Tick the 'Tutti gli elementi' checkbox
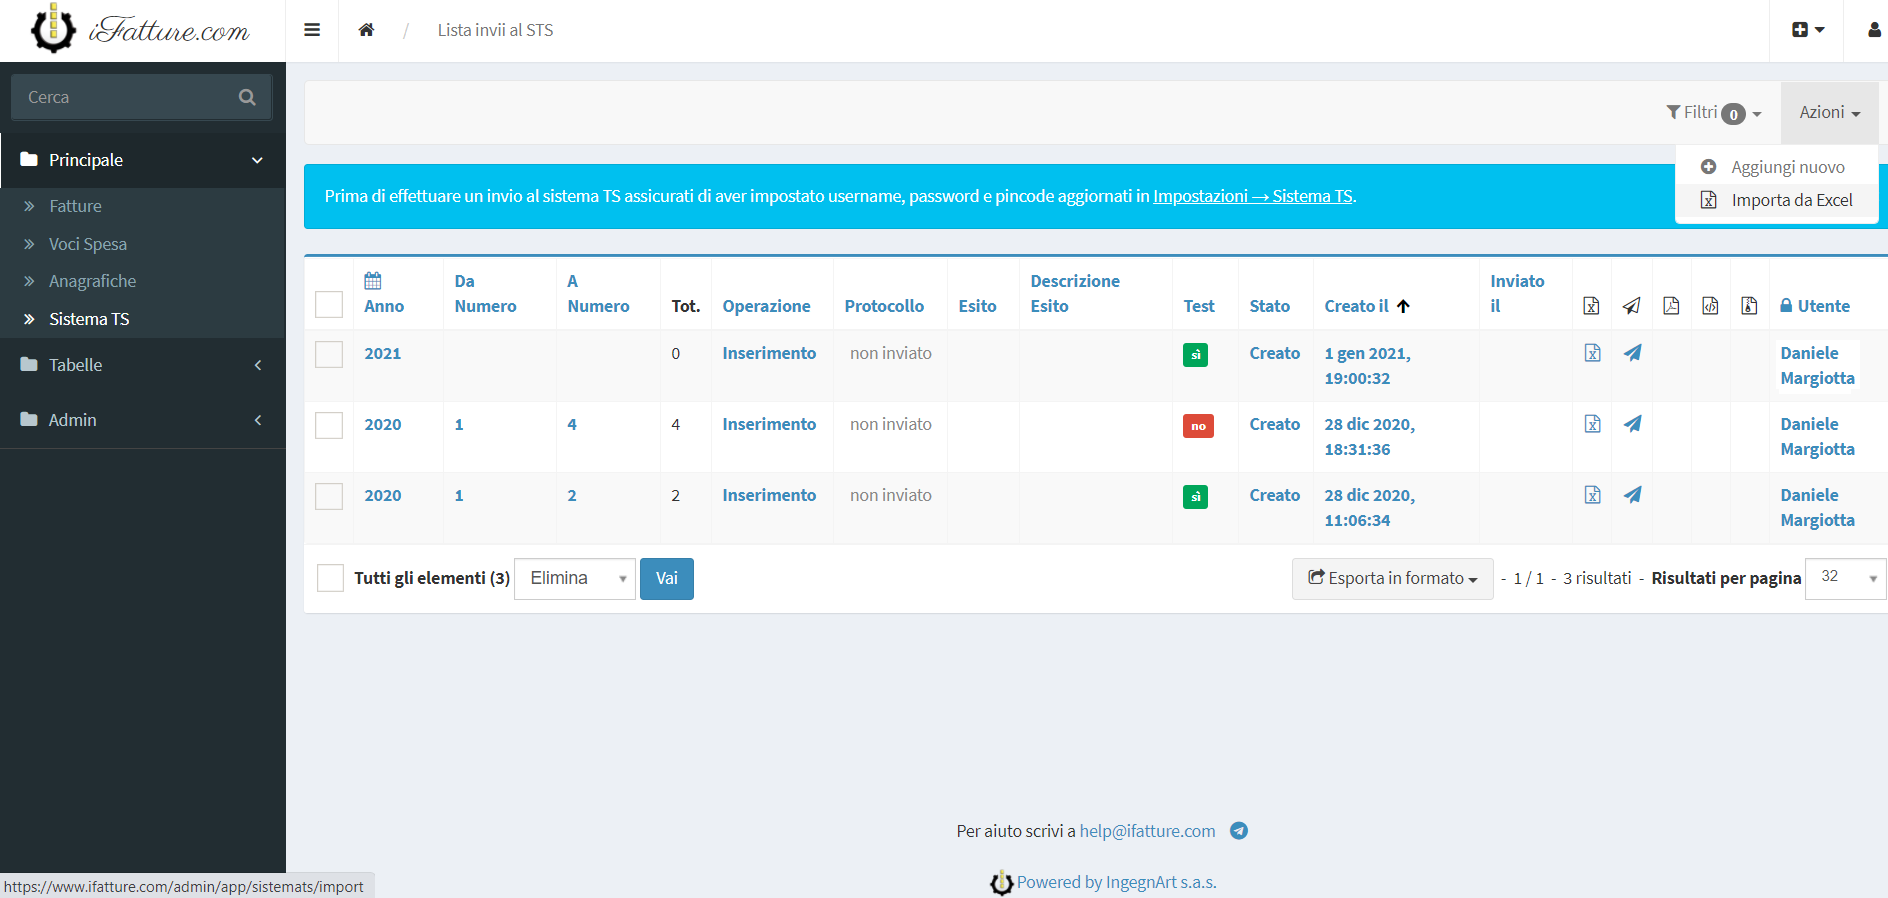Screen dimensions: 1888x898 click(330, 578)
